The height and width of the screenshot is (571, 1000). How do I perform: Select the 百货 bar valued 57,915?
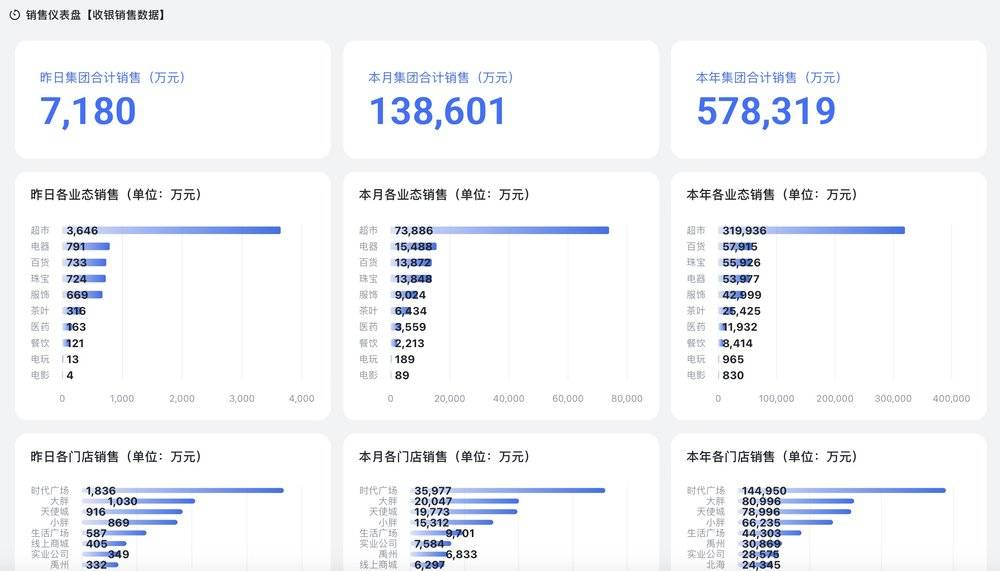pyautogui.click(x=736, y=246)
